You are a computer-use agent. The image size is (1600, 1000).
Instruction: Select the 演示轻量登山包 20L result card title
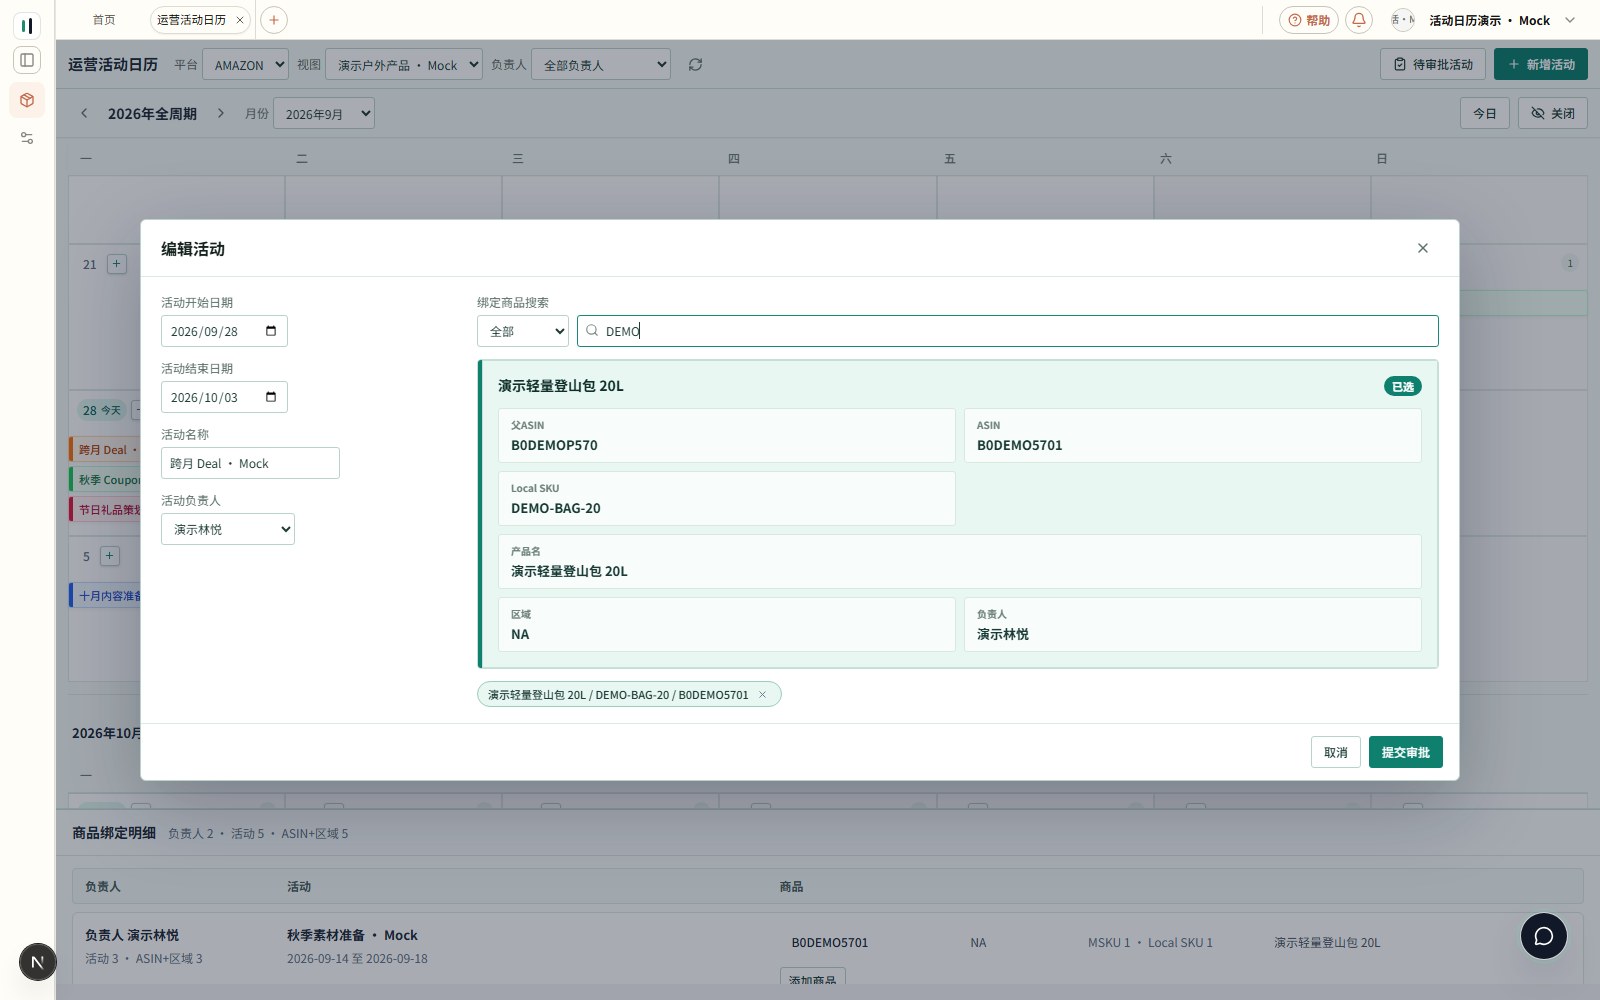coord(561,386)
